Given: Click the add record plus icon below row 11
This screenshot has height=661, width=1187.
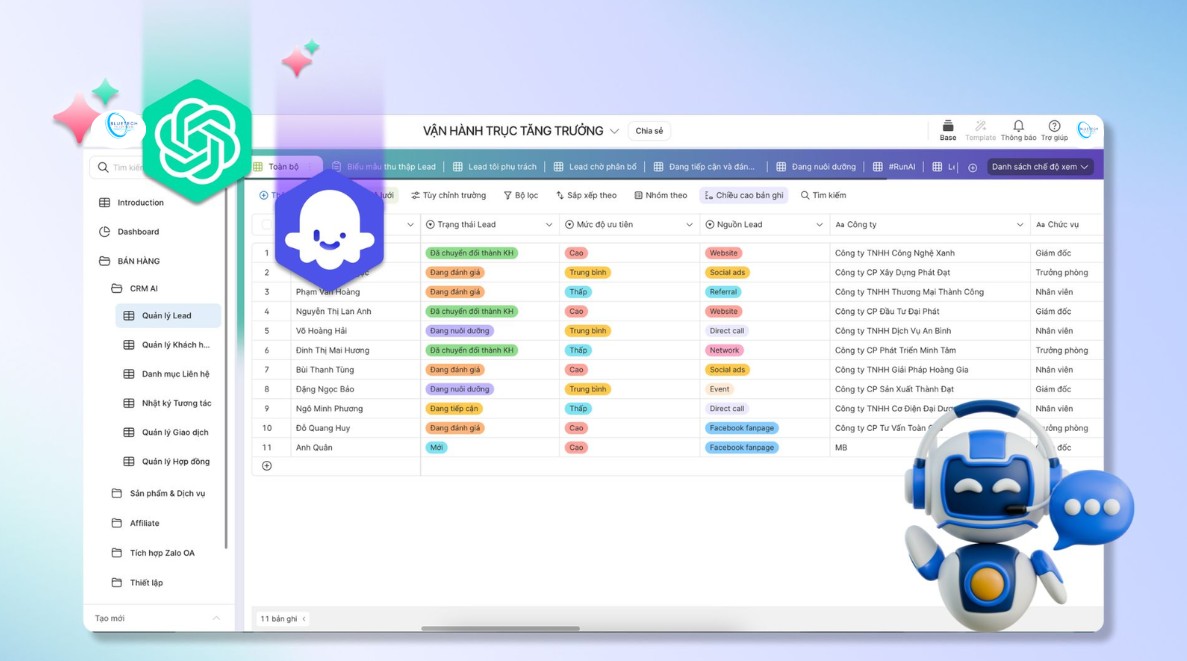Looking at the screenshot, I should tap(266, 466).
